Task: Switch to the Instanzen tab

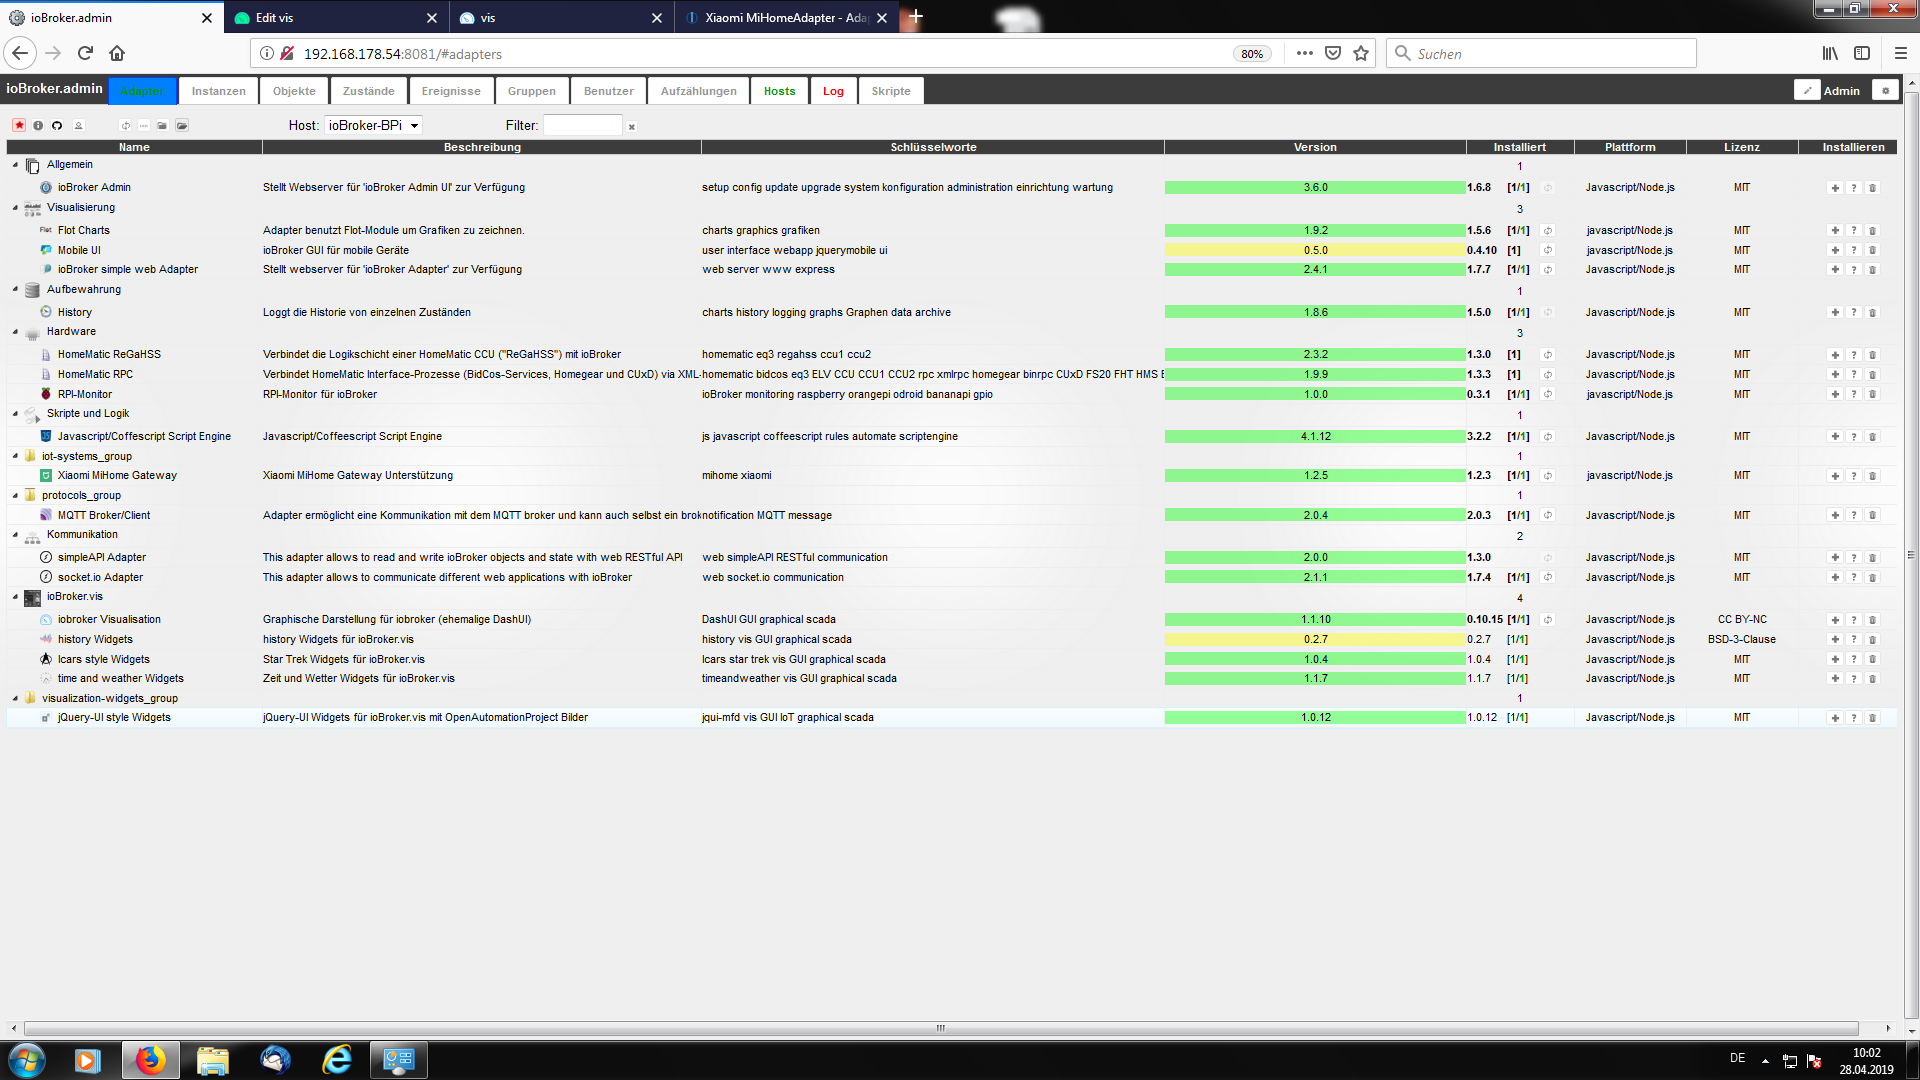Action: [x=218, y=91]
